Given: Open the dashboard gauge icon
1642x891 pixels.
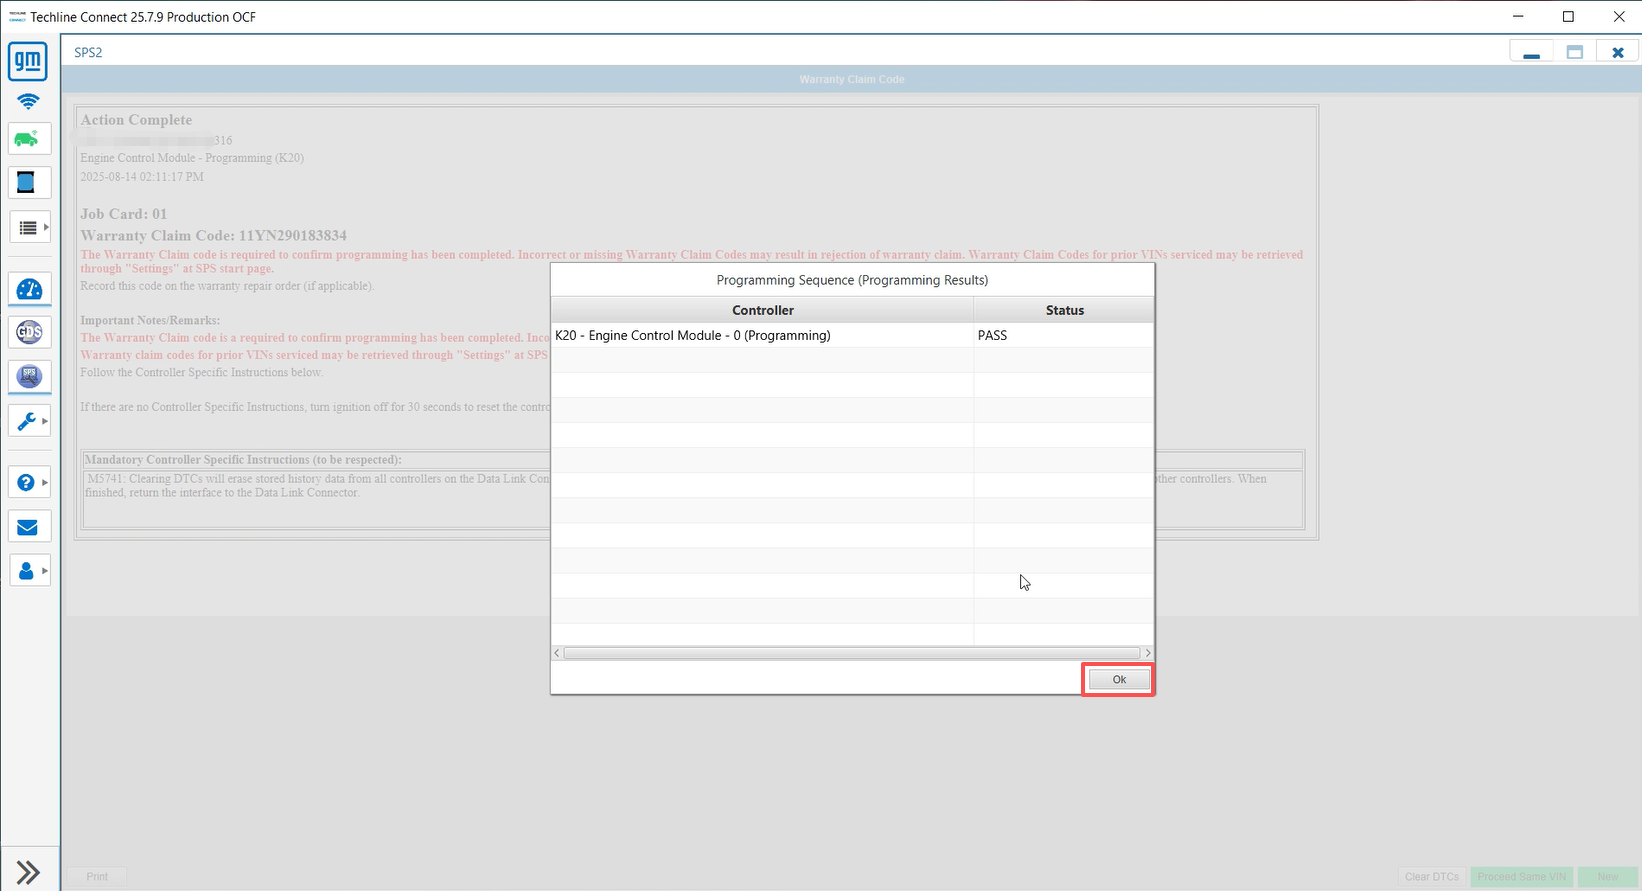Looking at the screenshot, I should pyautogui.click(x=29, y=290).
